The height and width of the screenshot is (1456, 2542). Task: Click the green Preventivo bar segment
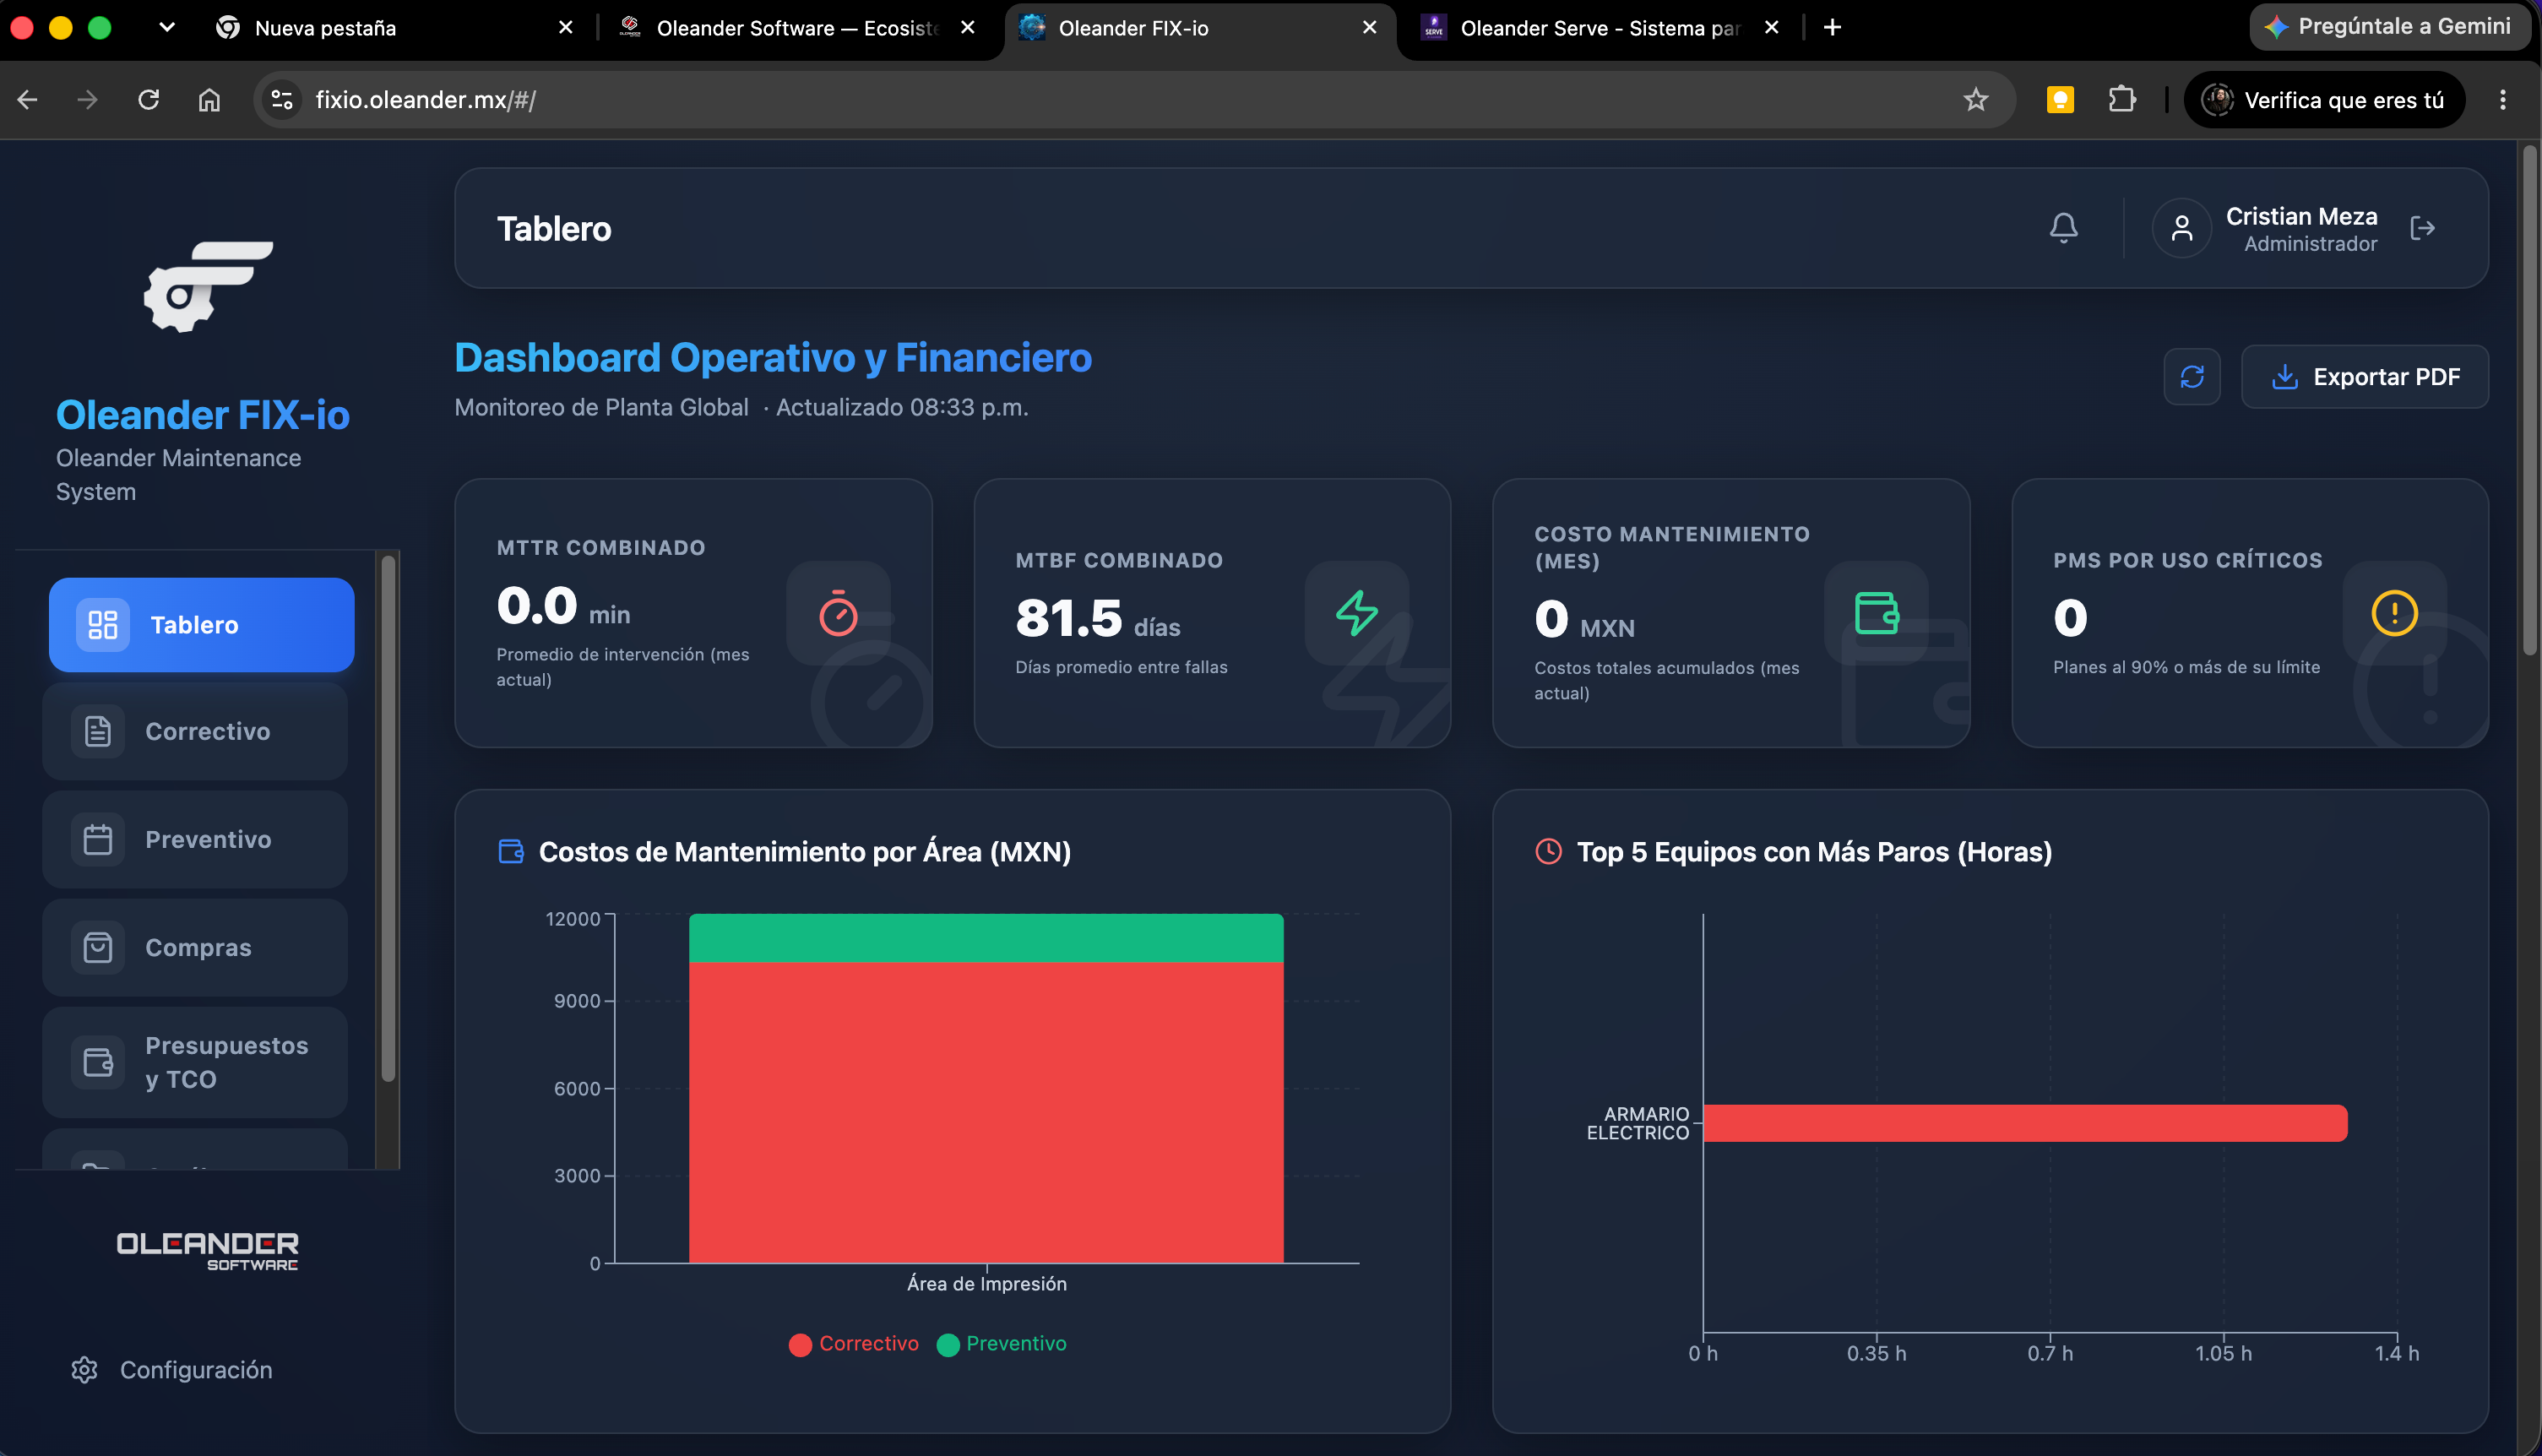pyautogui.click(x=986, y=937)
